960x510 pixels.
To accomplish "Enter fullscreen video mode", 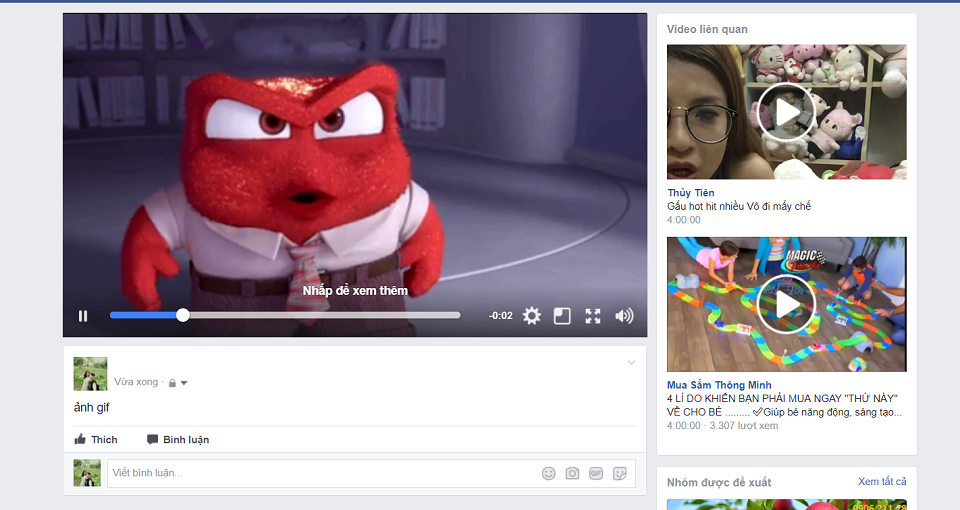I will 593,316.
